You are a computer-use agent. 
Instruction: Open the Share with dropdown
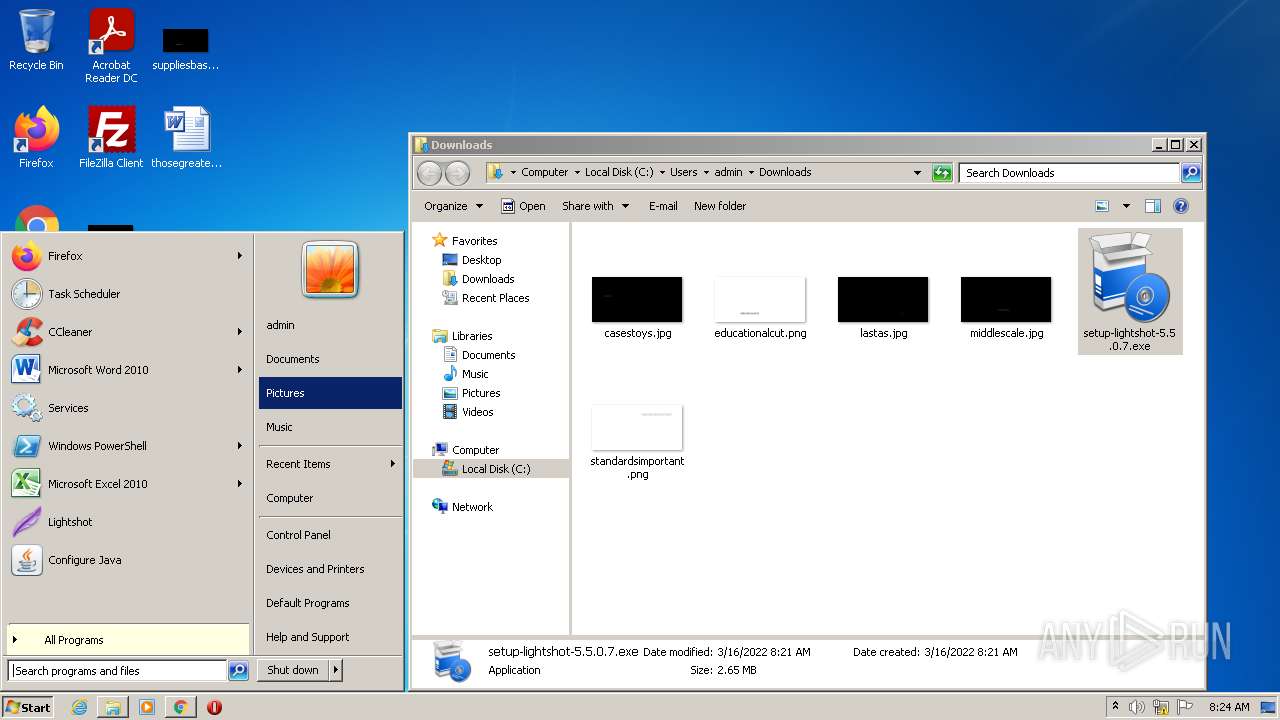pyautogui.click(x=596, y=206)
